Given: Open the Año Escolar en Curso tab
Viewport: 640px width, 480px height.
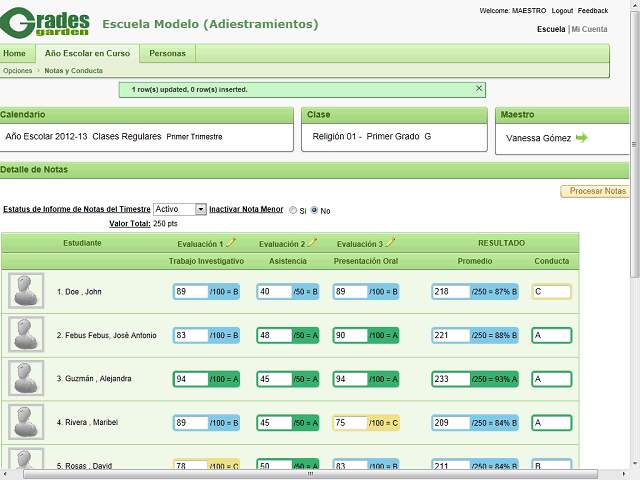Looking at the screenshot, I should (x=87, y=53).
